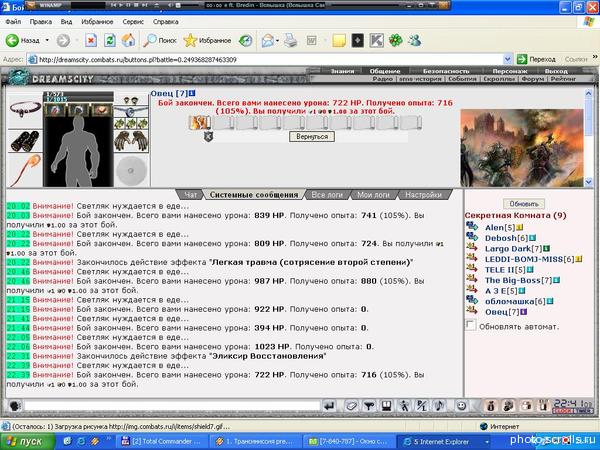The height and width of the screenshot is (450, 600).
Task: Click the browser Forward arrow icon
Action: click(63, 40)
